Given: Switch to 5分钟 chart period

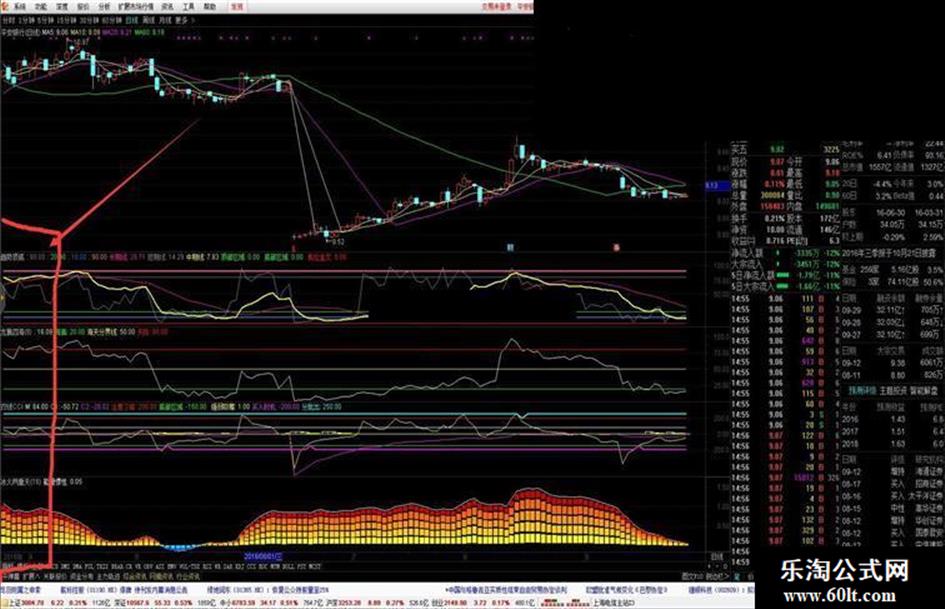Looking at the screenshot, I should 45,20.
